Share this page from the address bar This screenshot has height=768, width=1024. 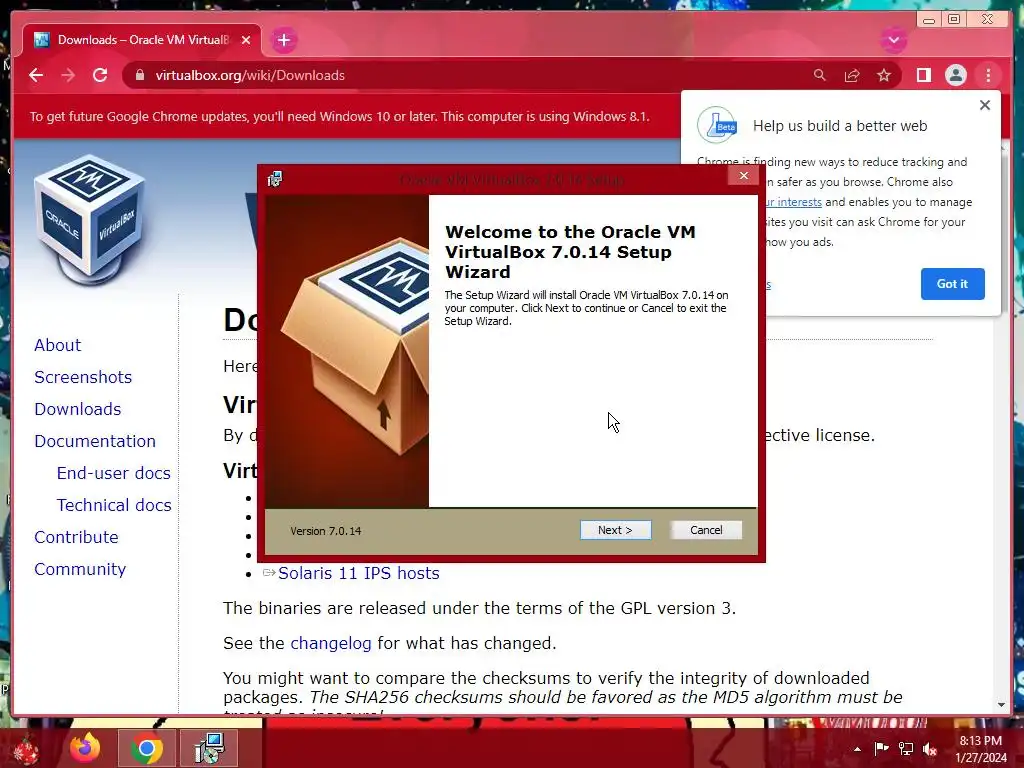tap(852, 75)
